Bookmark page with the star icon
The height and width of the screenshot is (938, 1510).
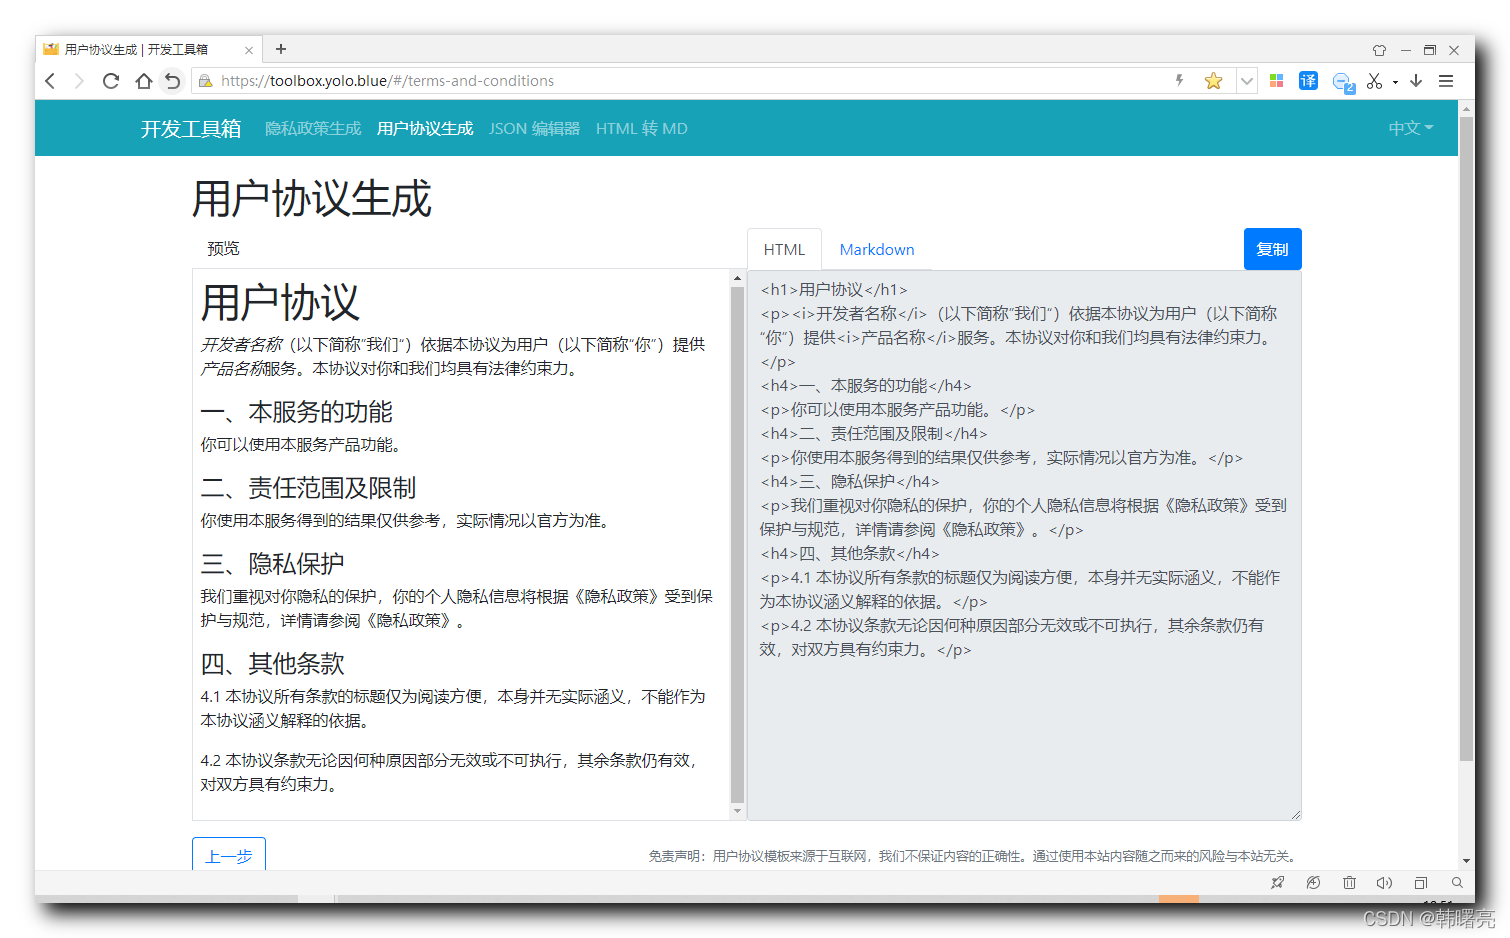1213,81
